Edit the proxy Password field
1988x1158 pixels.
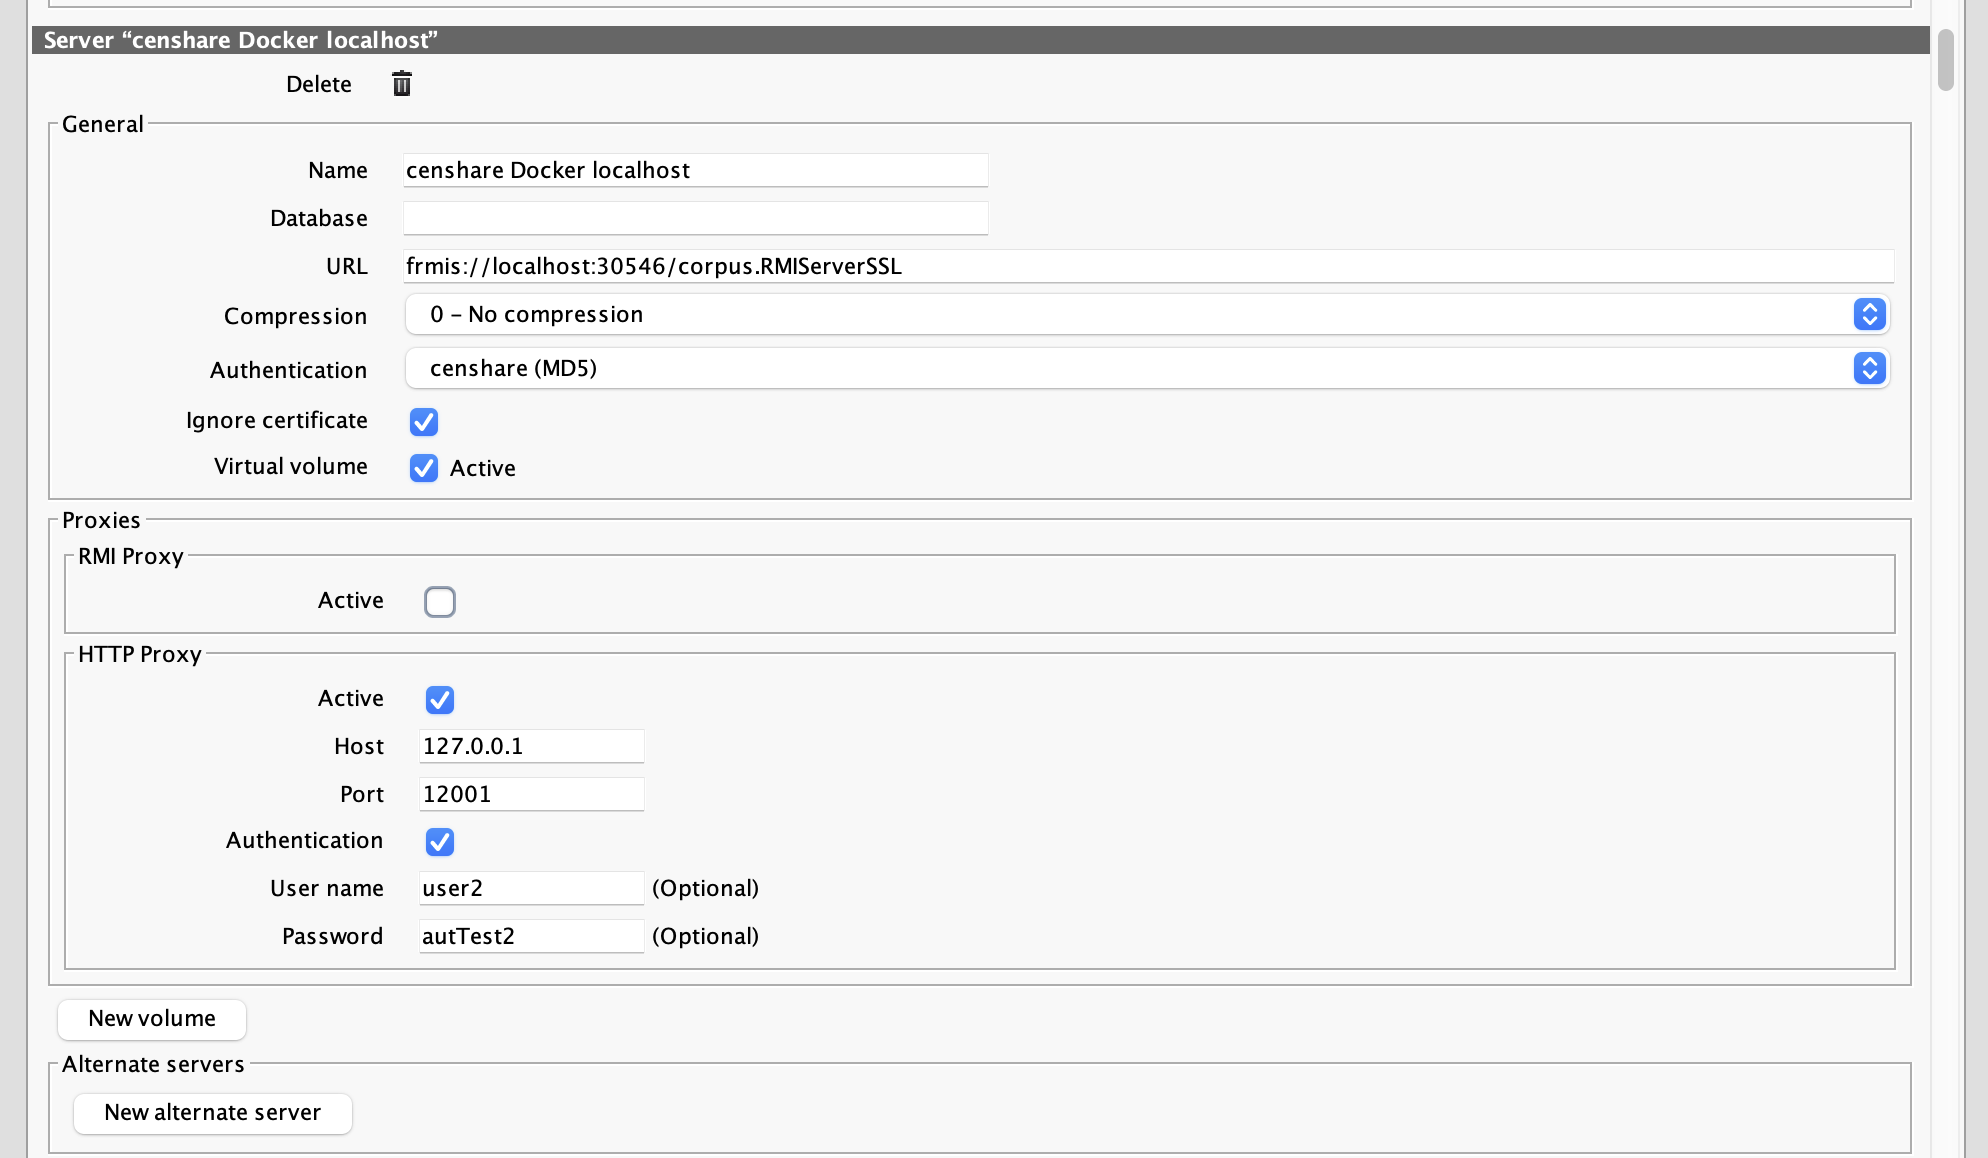[x=531, y=936]
